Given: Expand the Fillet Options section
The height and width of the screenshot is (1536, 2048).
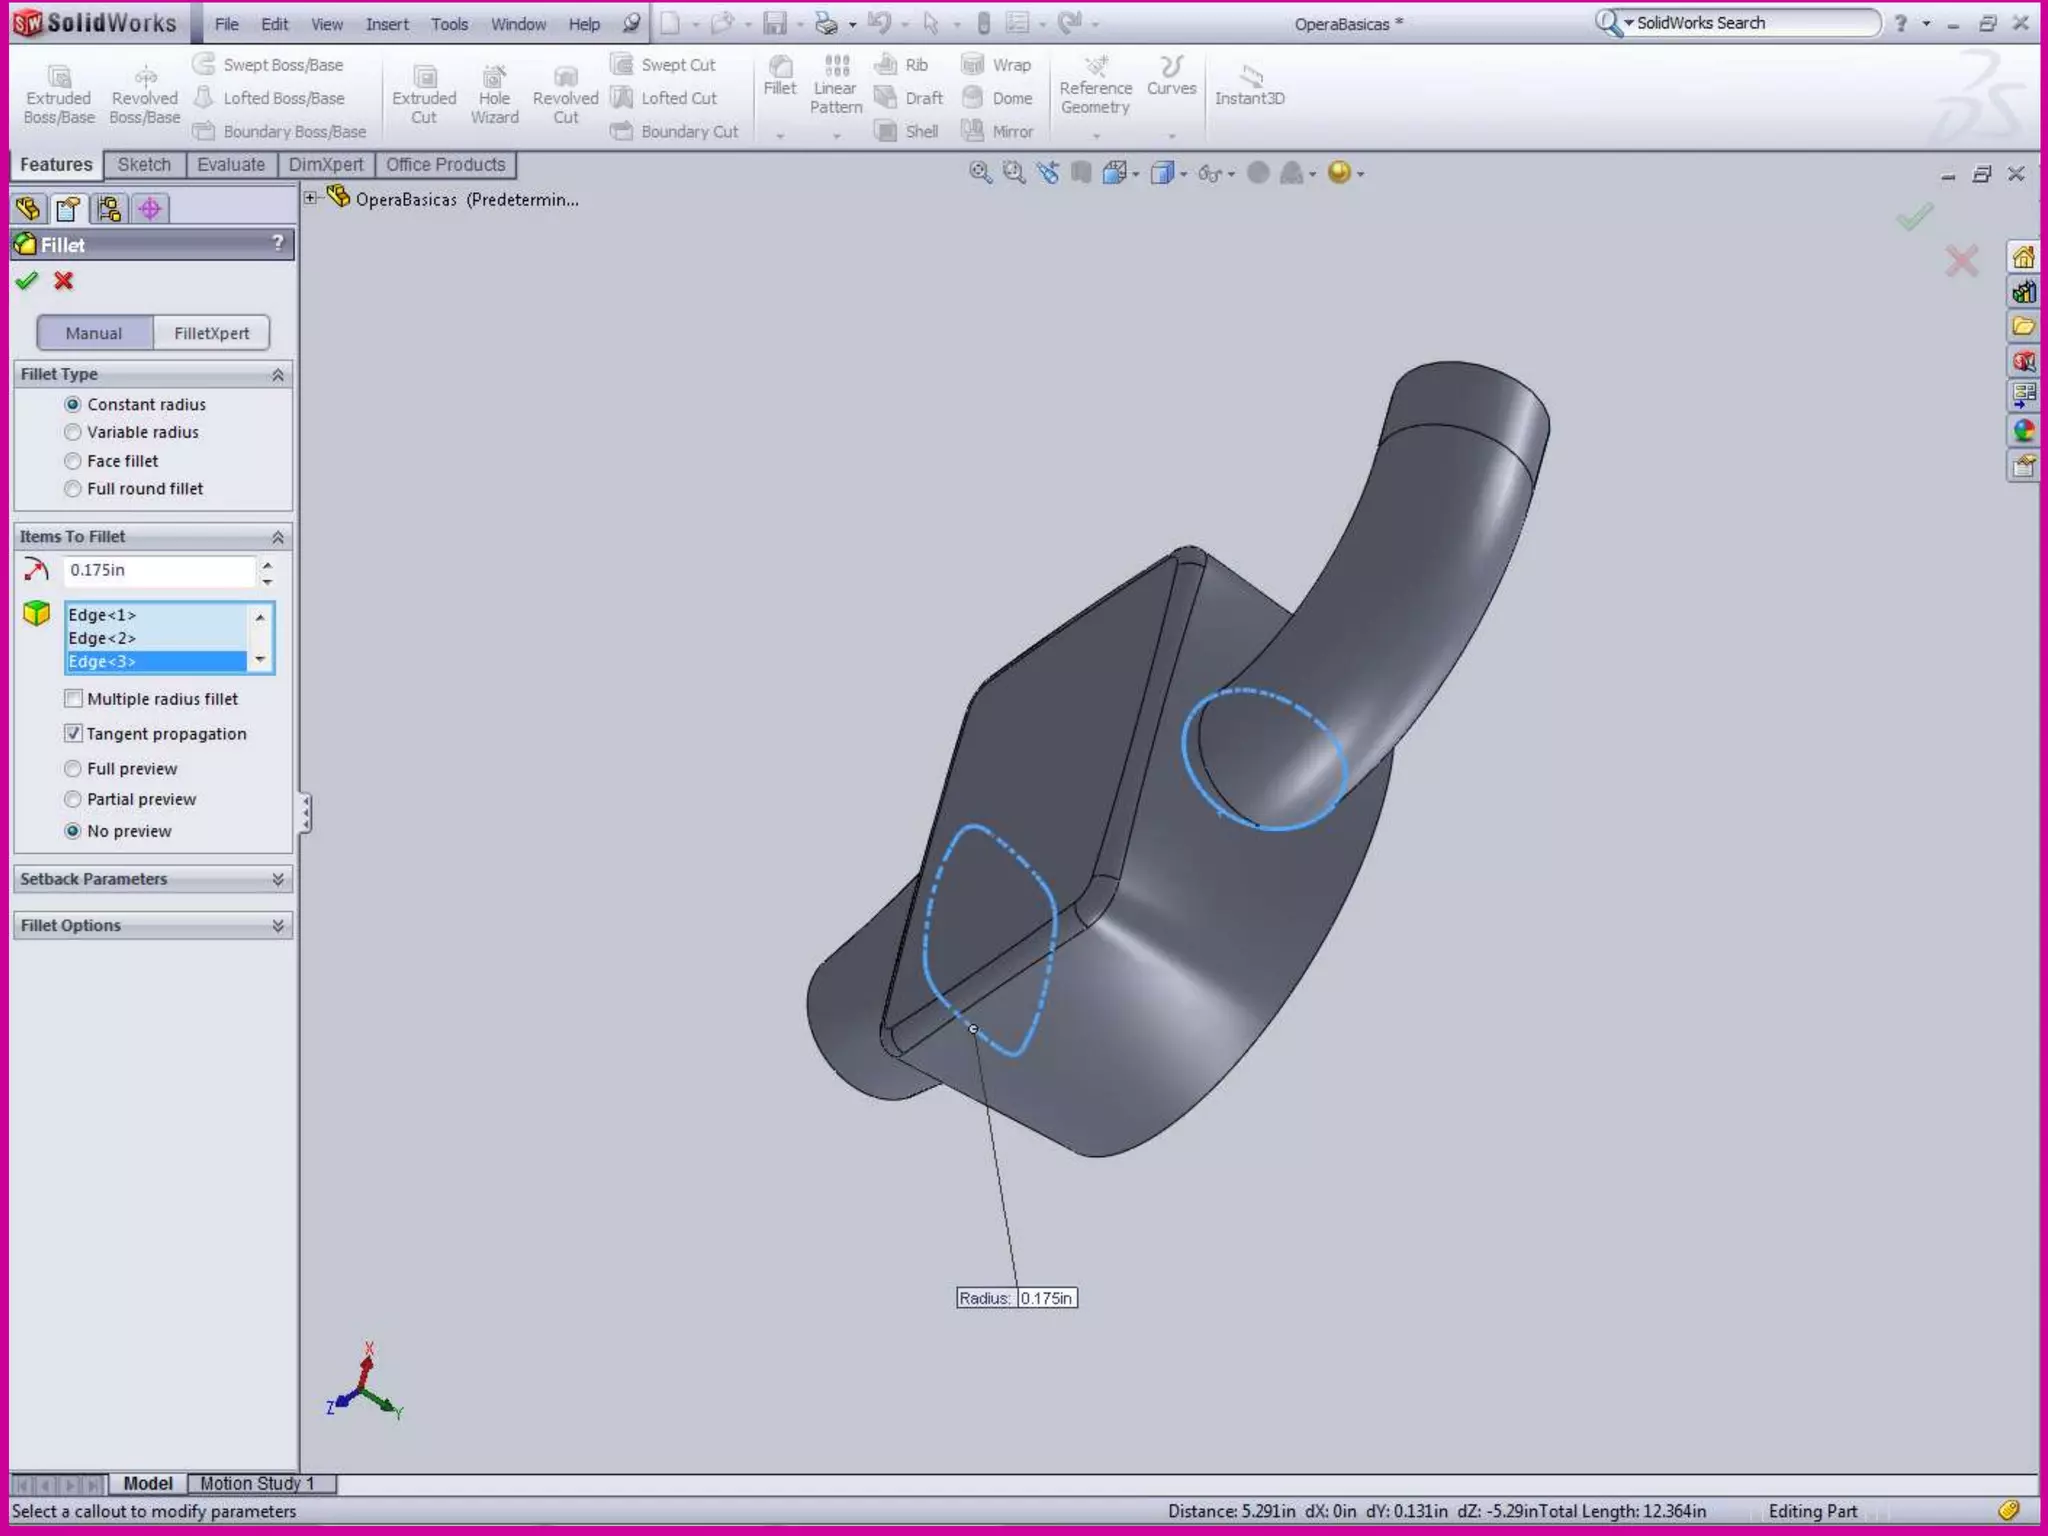Looking at the screenshot, I should click(152, 925).
